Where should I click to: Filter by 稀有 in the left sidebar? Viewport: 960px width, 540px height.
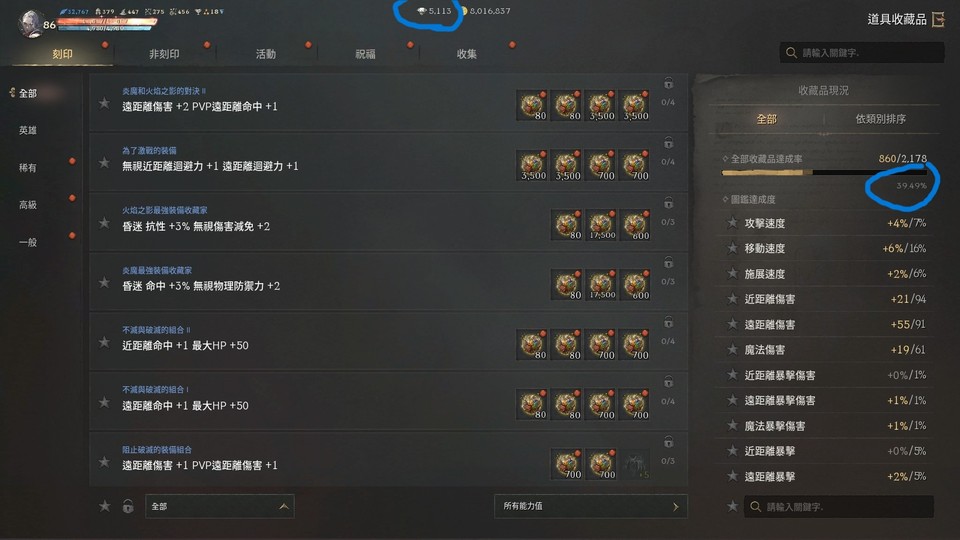point(28,168)
